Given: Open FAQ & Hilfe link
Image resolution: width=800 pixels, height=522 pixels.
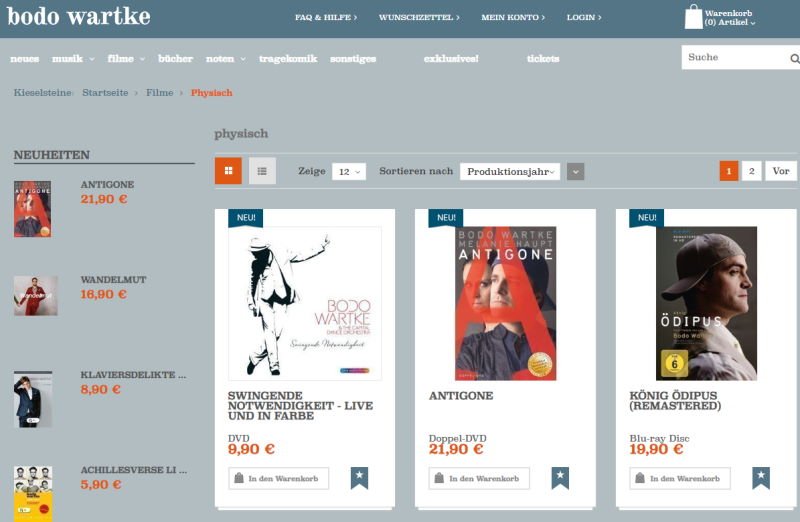Looking at the screenshot, I should pos(326,17).
